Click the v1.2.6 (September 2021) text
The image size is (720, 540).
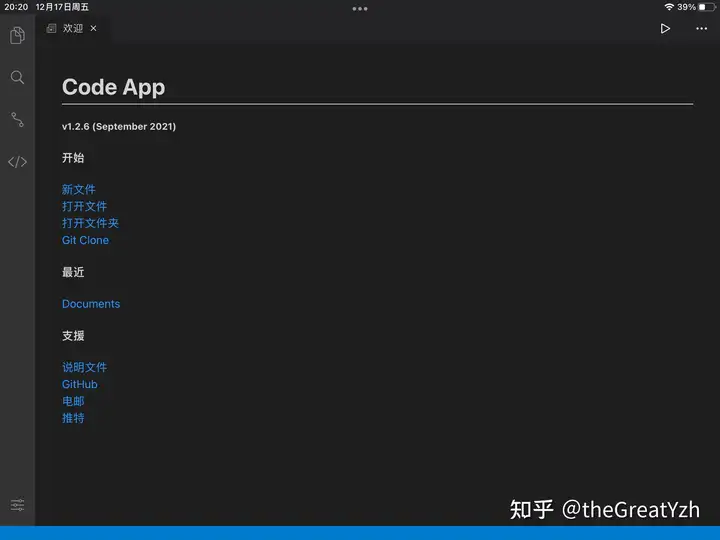(x=119, y=126)
